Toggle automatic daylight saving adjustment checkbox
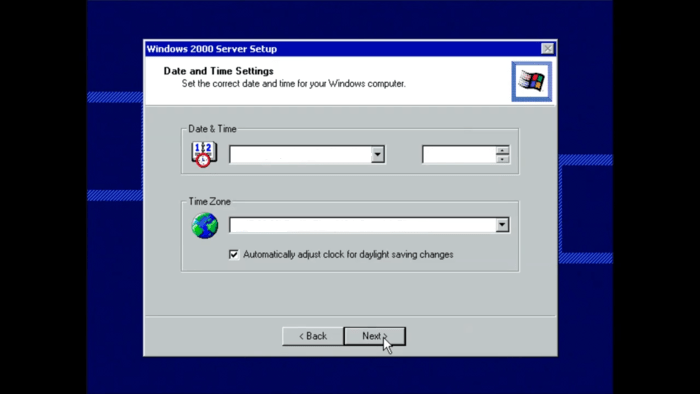 tap(233, 254)
